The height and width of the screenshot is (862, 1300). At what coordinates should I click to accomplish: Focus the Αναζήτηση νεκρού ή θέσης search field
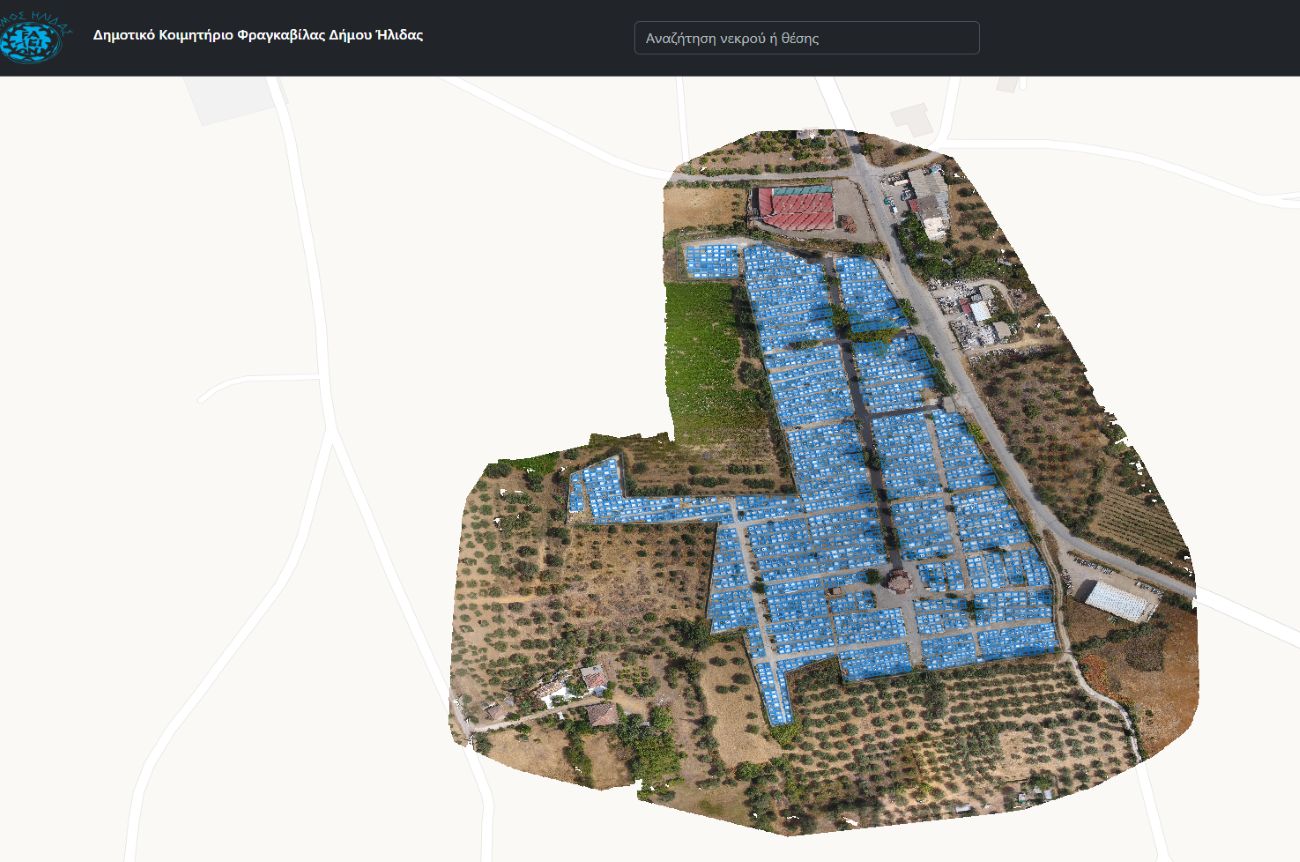click(806, 38)
